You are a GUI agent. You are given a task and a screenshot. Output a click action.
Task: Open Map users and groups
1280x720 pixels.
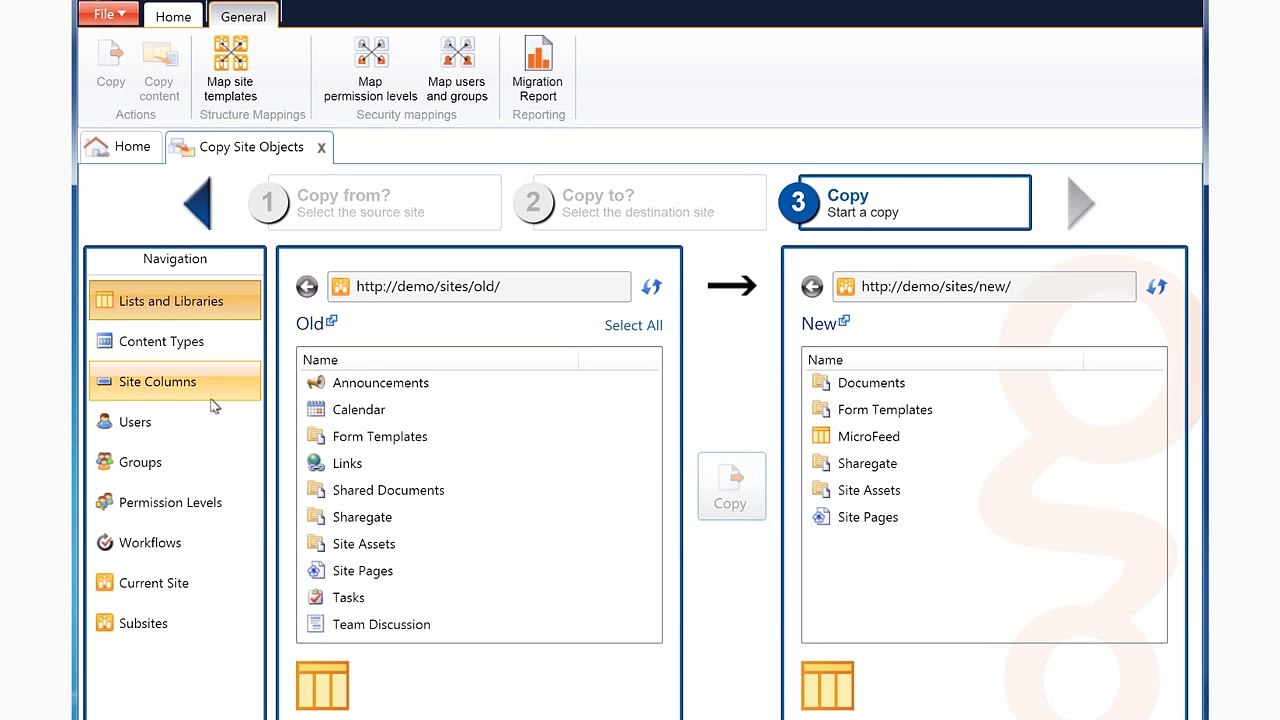click(x=457, y=70)
